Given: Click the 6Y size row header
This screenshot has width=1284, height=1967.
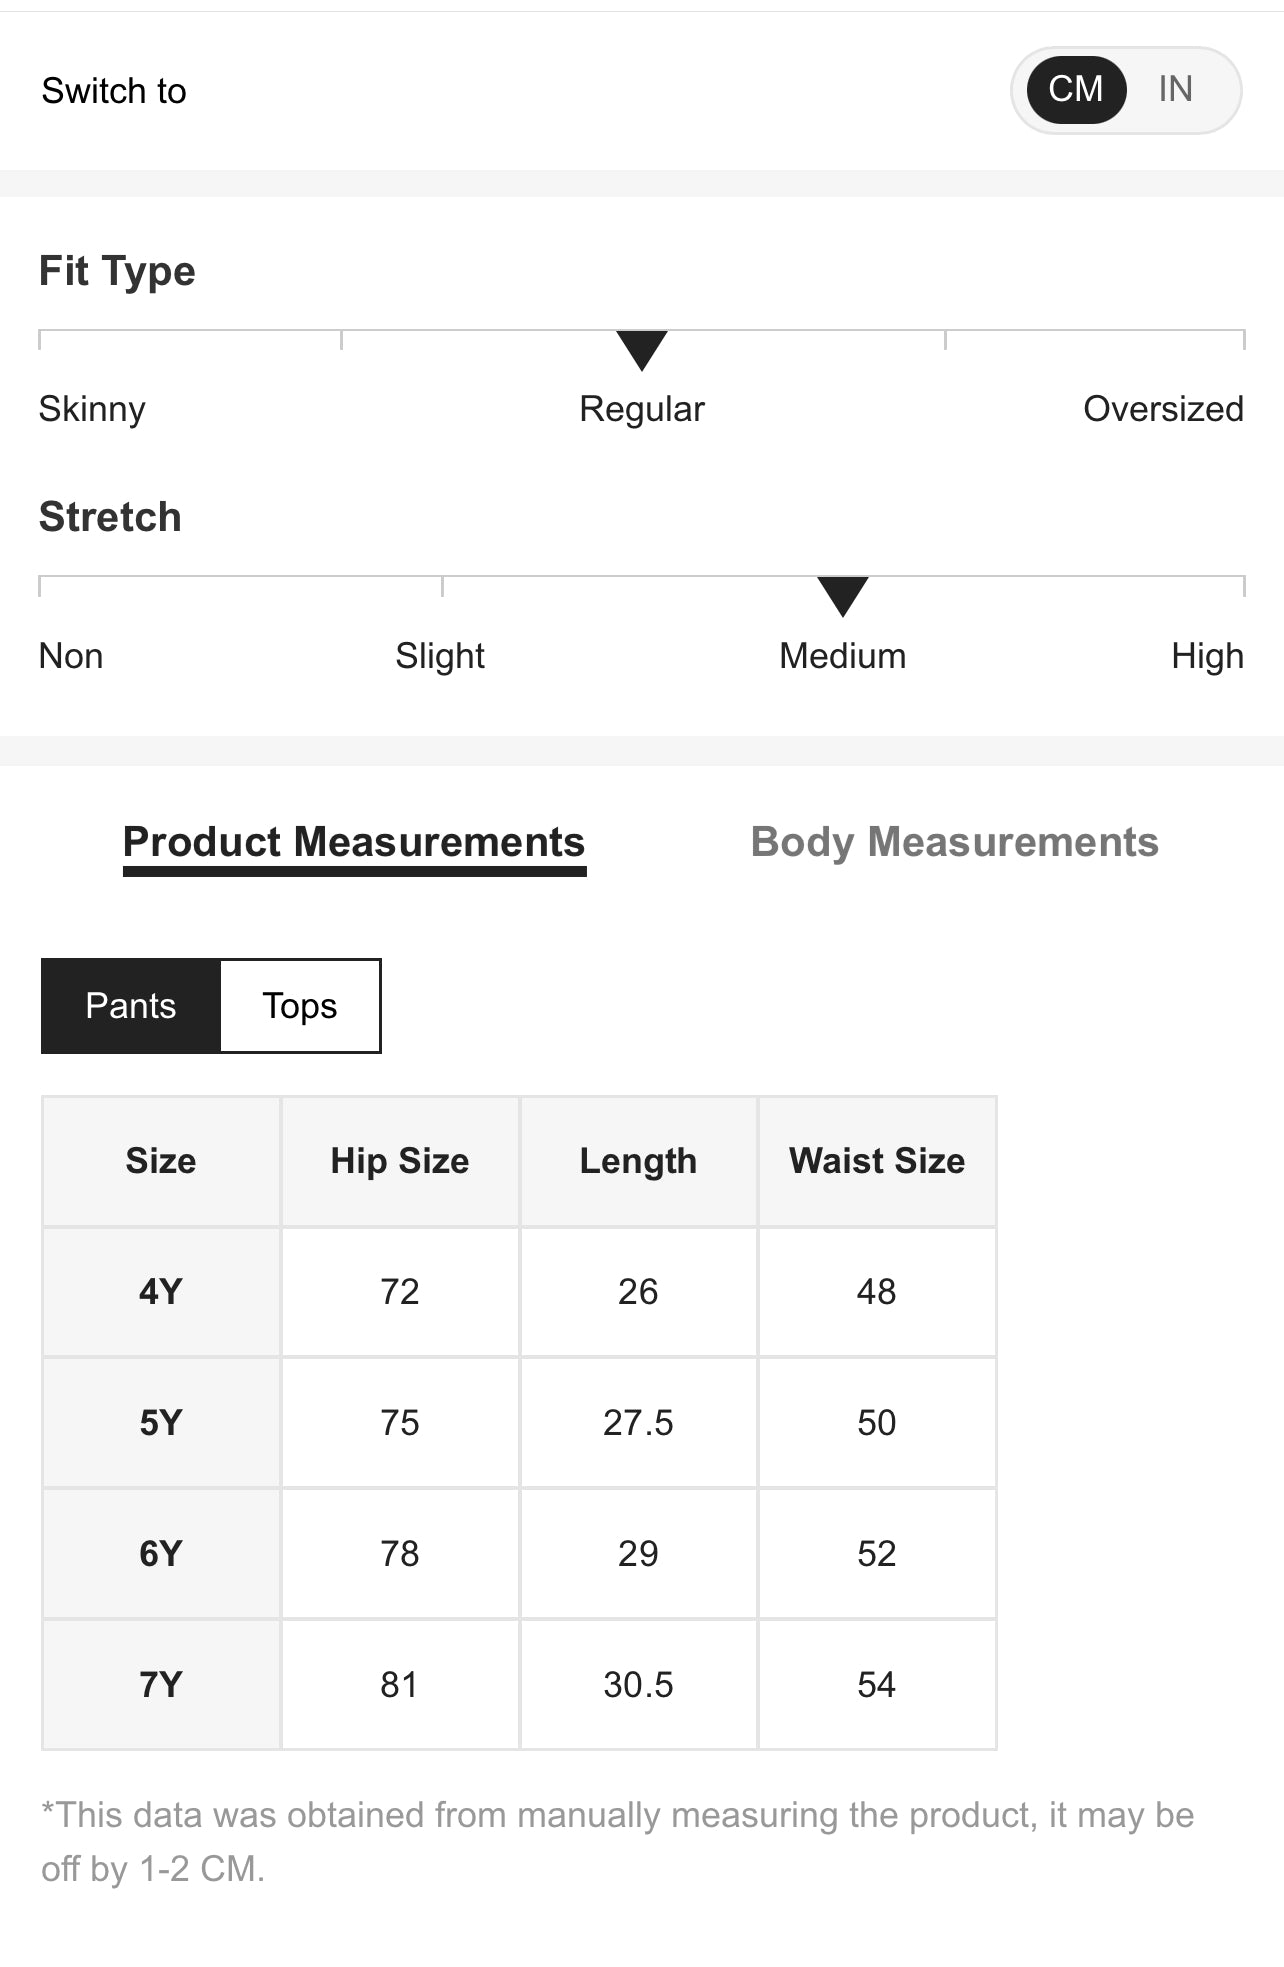Looking at the screenshot, I should tap(161, 1554).
